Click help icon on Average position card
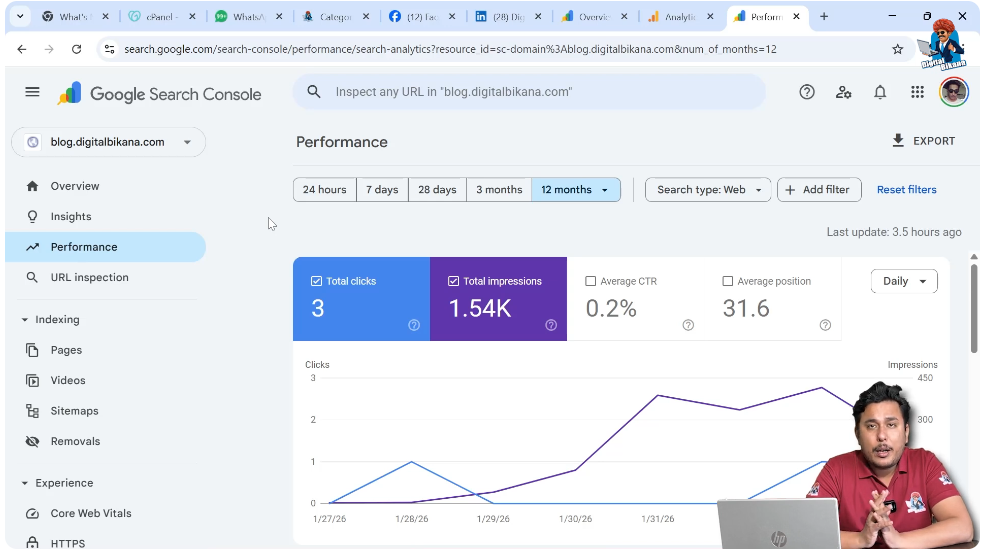 (x=825, y=325)
